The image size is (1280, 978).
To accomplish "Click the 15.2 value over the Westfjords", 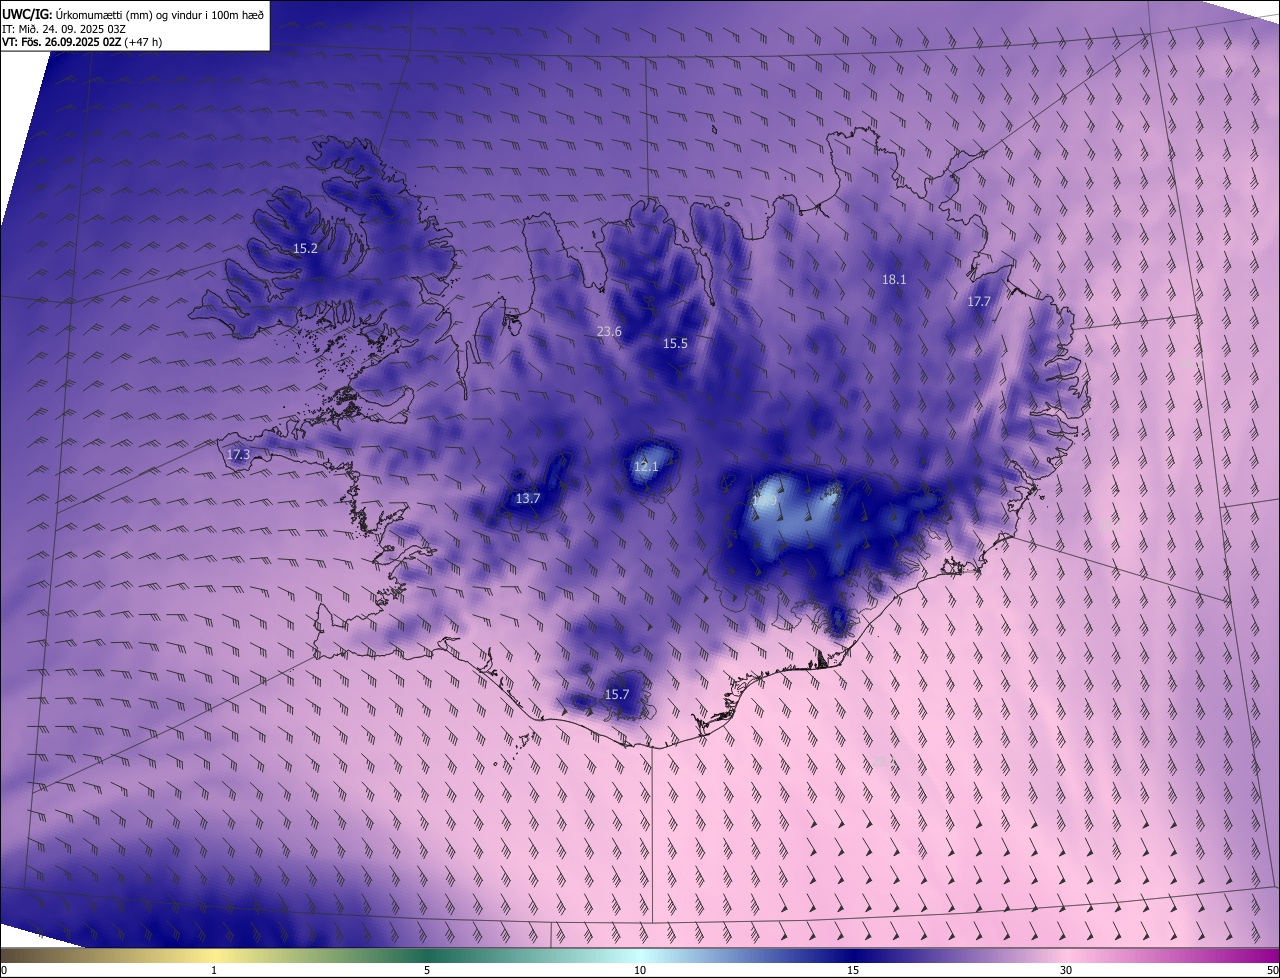I will point(305,248).
